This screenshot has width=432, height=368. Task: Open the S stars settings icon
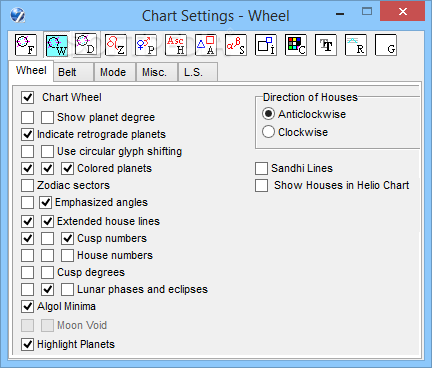click(236, 45)
